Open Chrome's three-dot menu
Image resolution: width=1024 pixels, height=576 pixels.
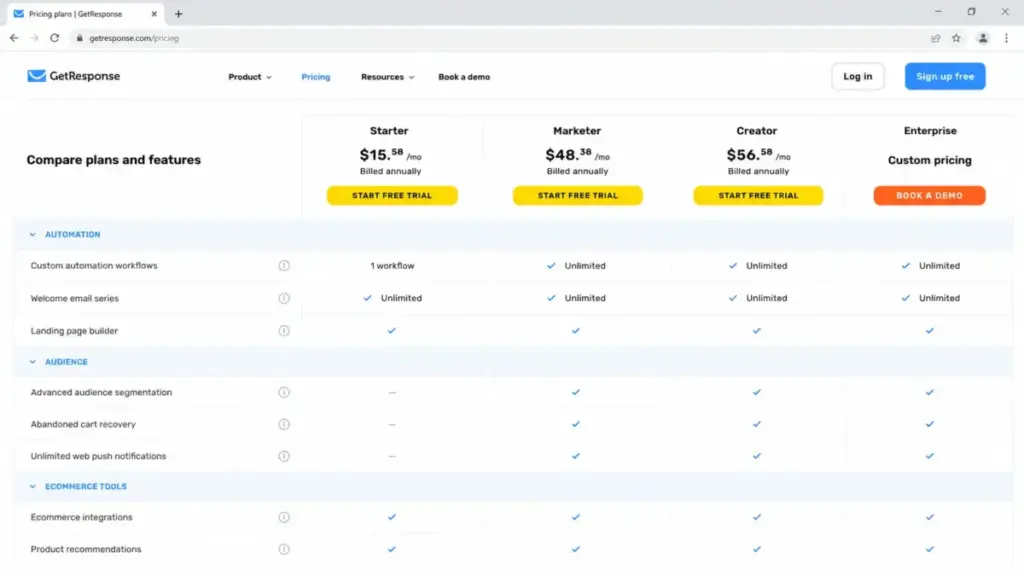(1006, 38)
